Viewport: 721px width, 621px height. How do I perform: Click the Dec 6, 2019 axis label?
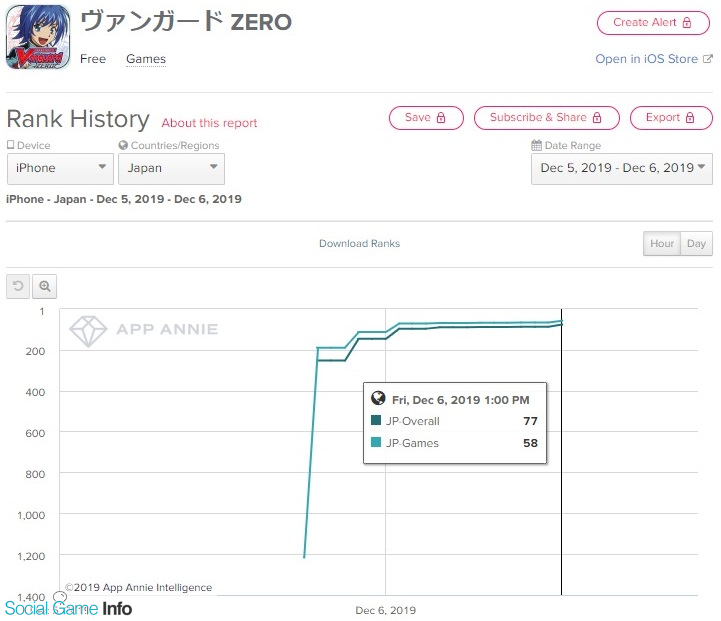point(385,610)
